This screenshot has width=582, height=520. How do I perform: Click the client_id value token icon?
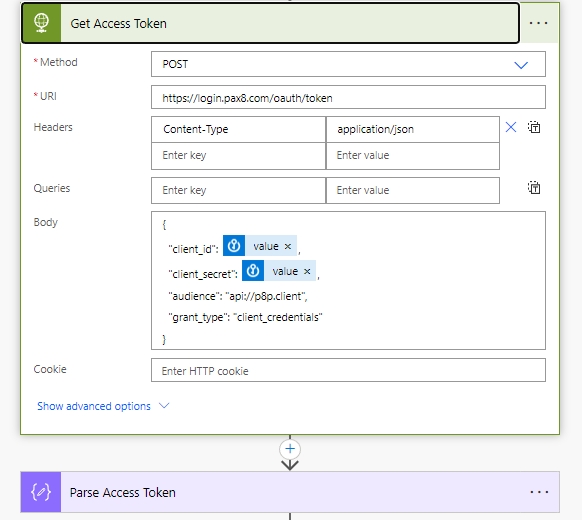coord(234,246)
